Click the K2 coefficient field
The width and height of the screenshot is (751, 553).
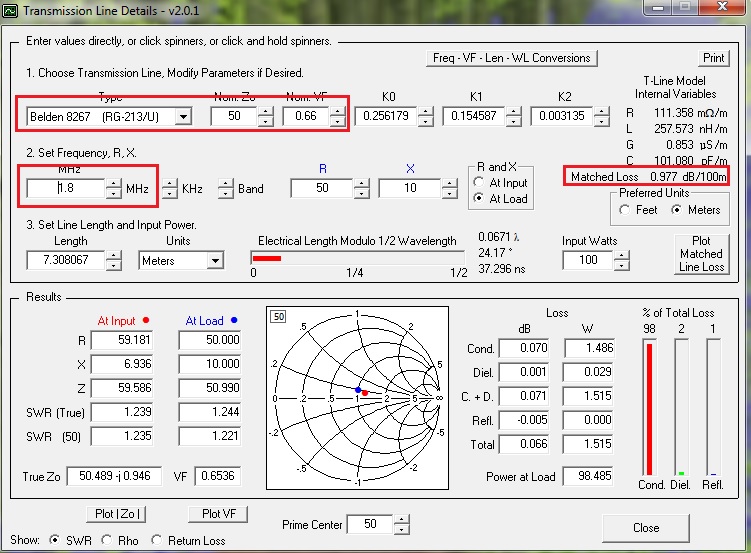(562, 116)
